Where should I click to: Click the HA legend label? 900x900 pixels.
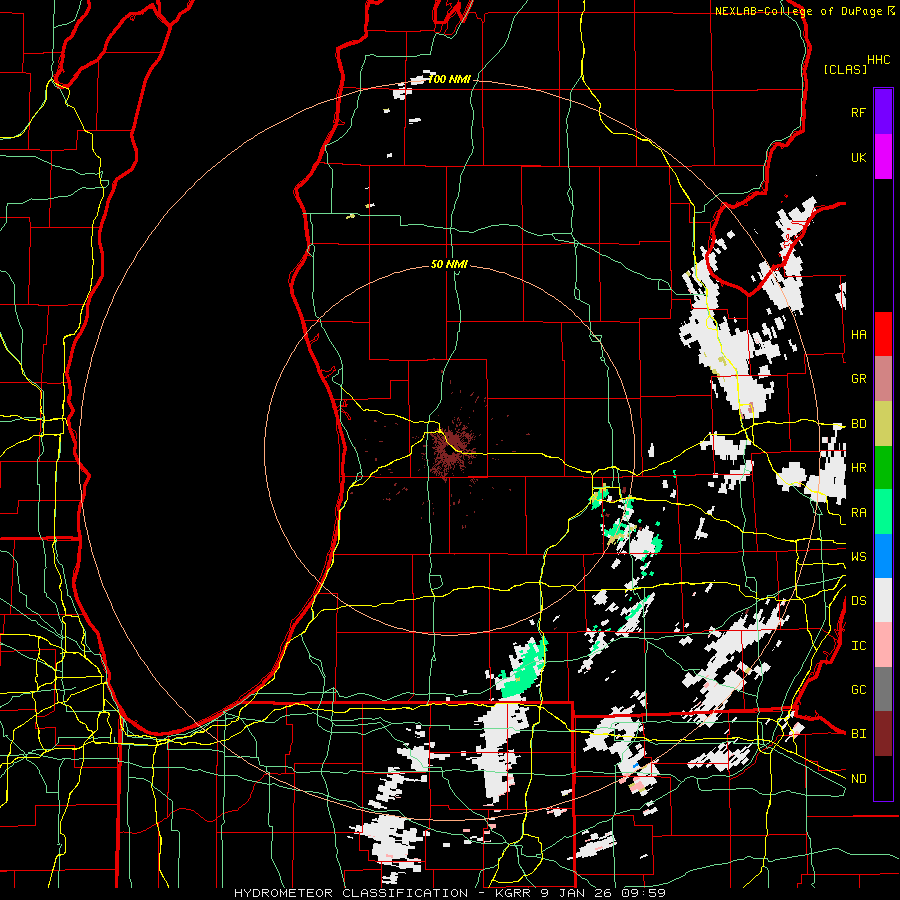tap(858, 334)
